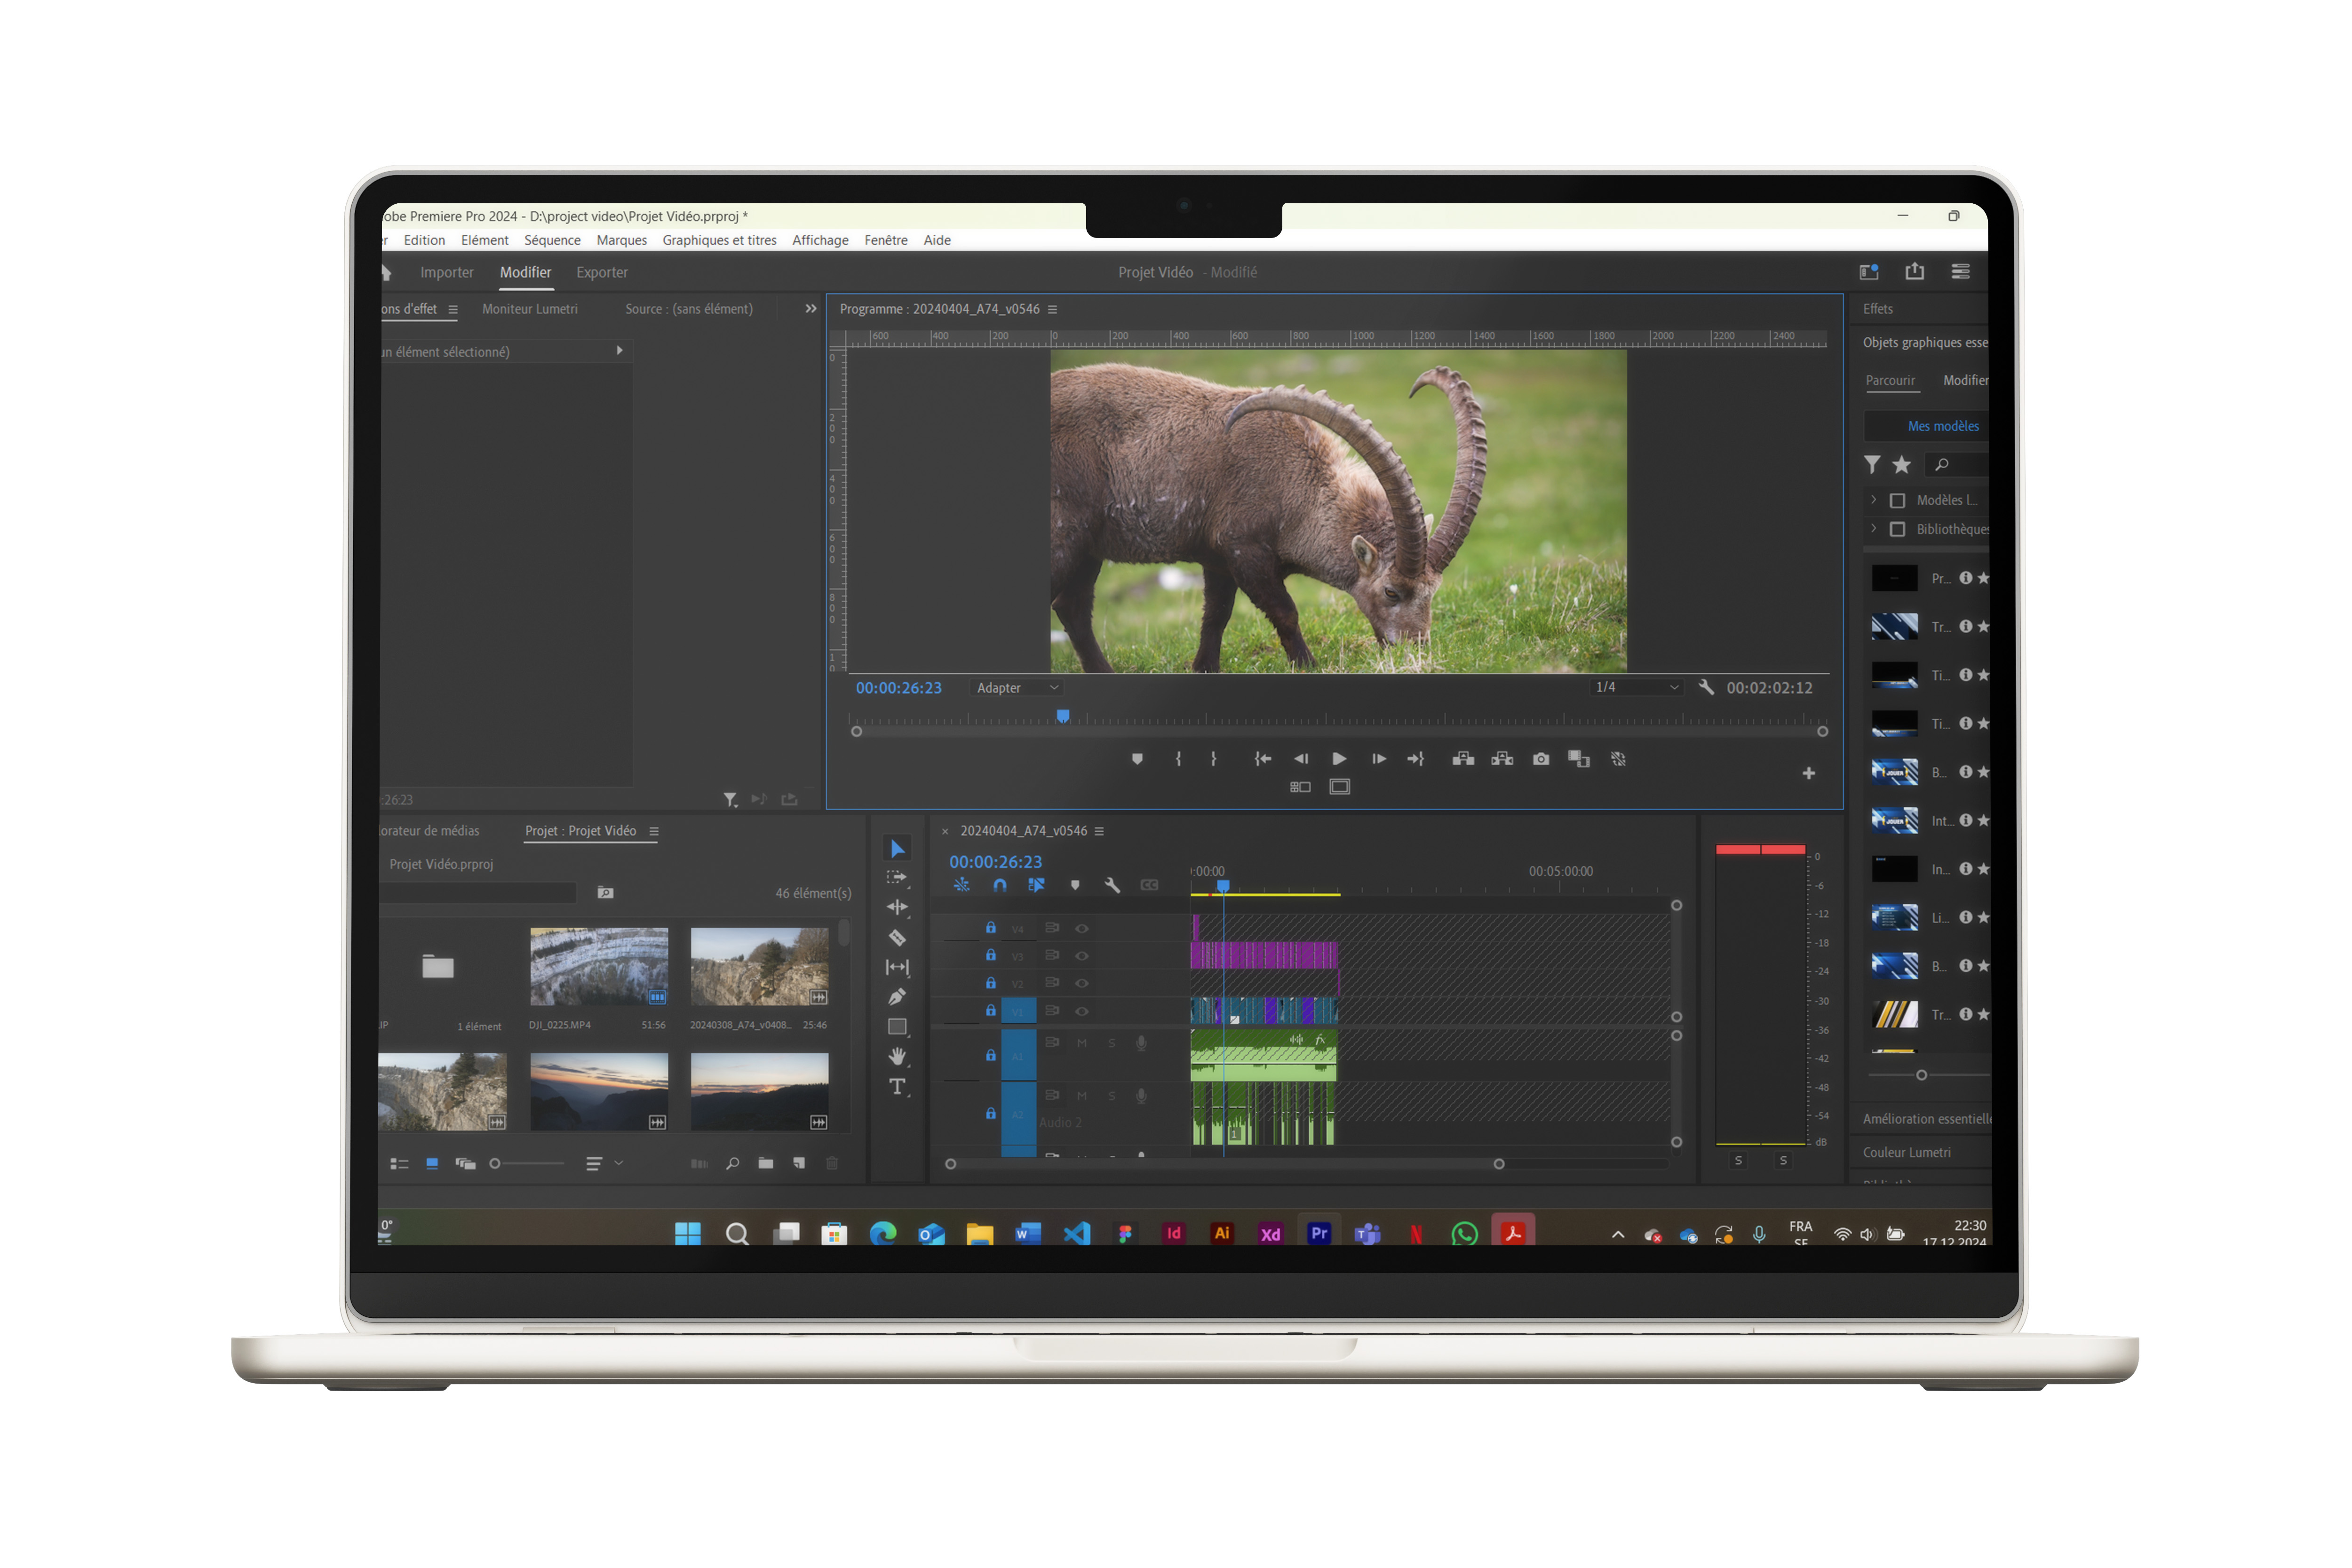Select the DJI_0225.MP4 thumbnail
Image resolution: width=2352 pixels, height=1568 pixels.
[x=599, y=967]
